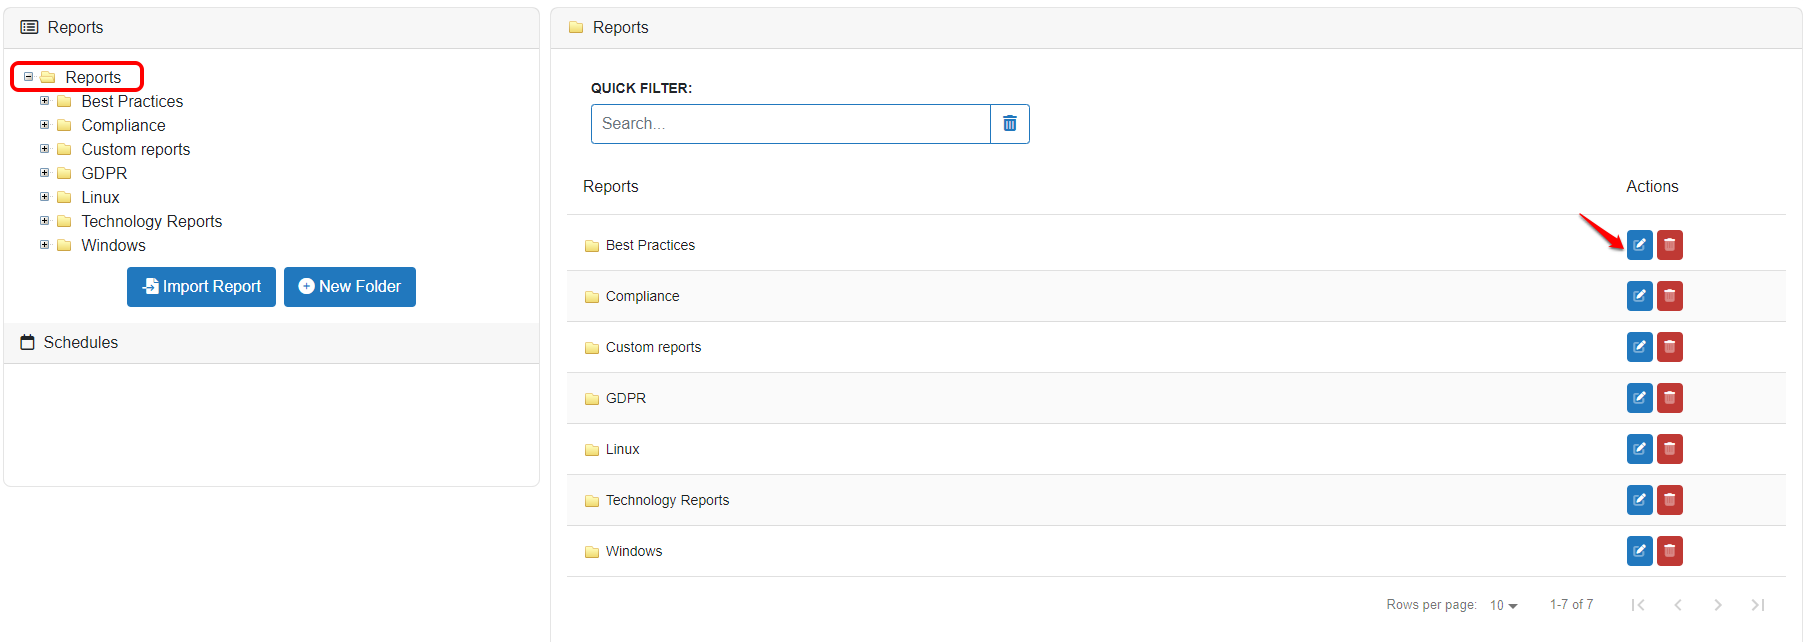This screenshot has height=642, width=1803.
Task: Go to the last page of results
Action: (1758, 605)
